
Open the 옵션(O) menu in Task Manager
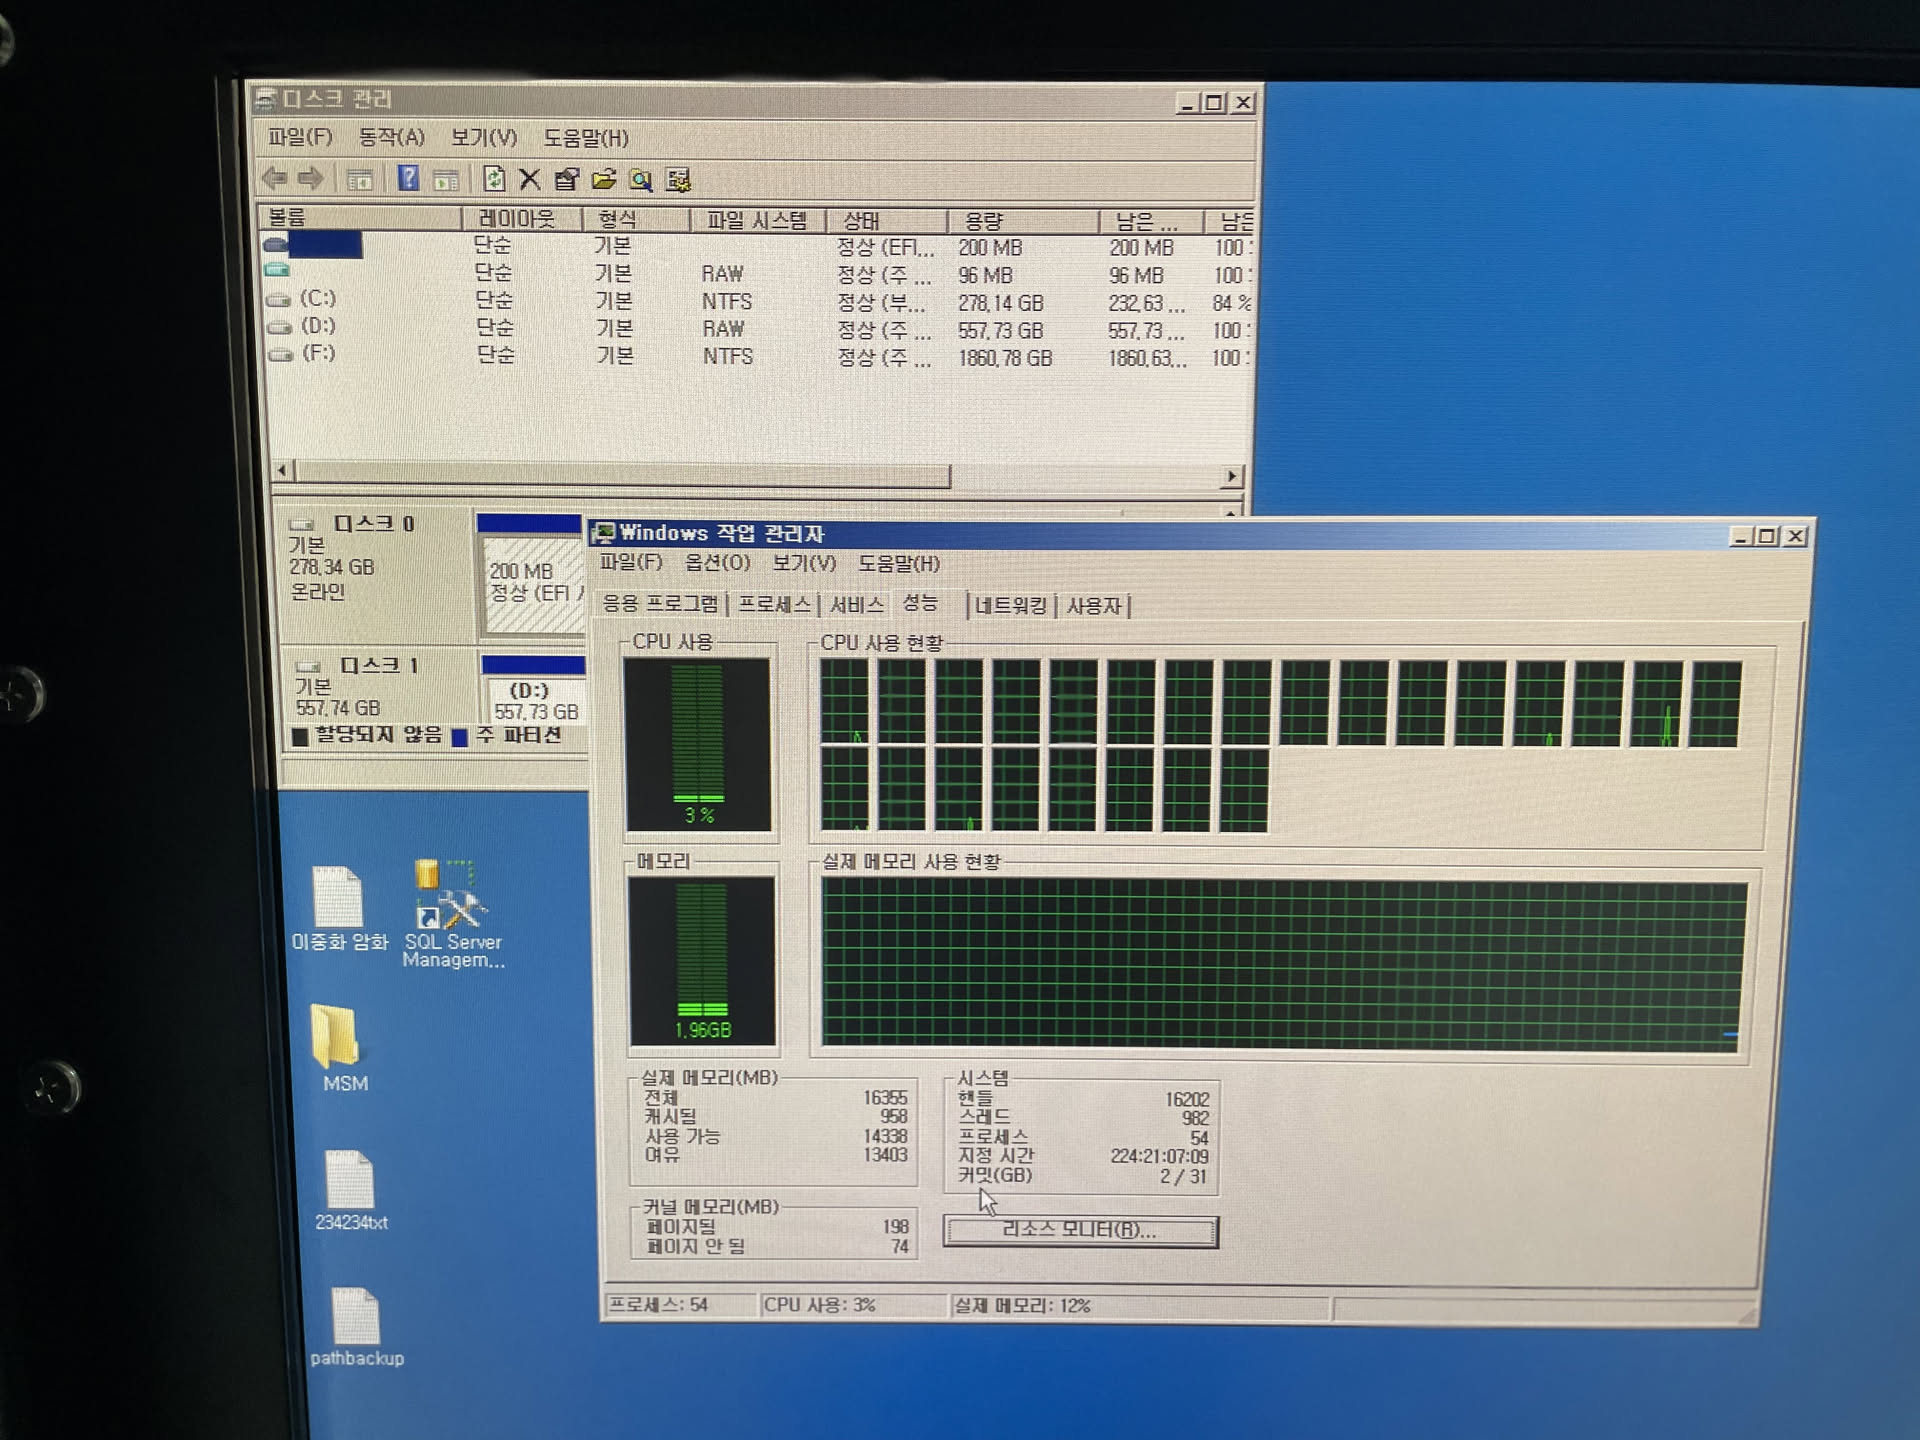click(x=716, y=563)
